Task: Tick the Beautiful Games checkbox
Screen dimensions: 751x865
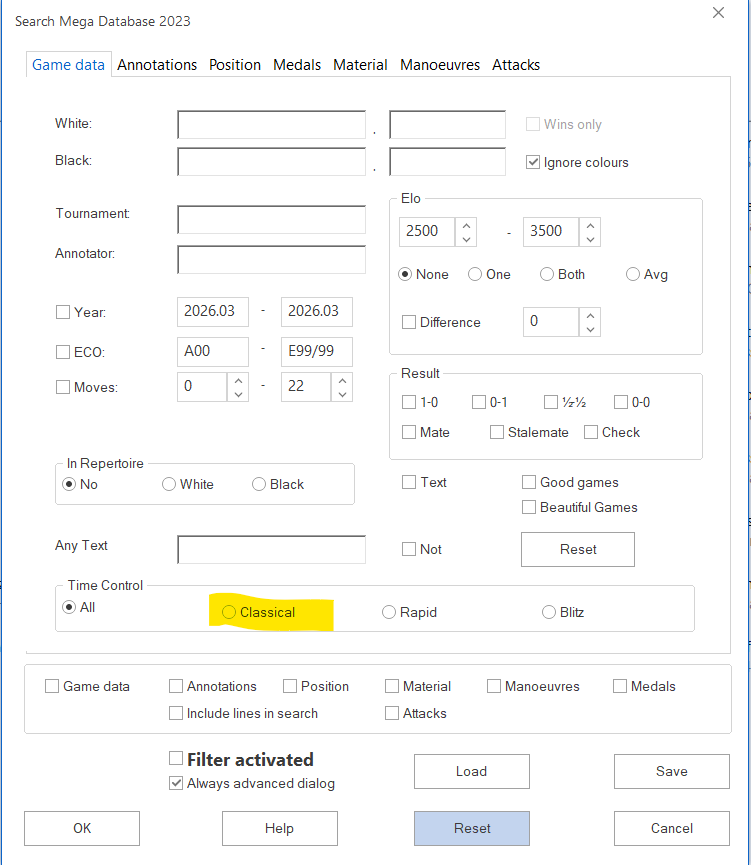Action: tap(529, 507)
